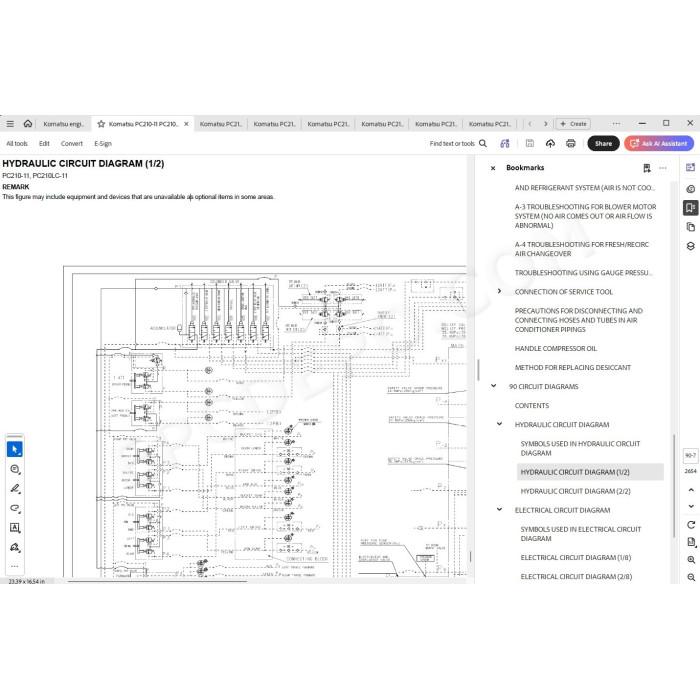700x700 pixels.
Task: Choose the Select arrow tool
Action: (x=15, y=449)
